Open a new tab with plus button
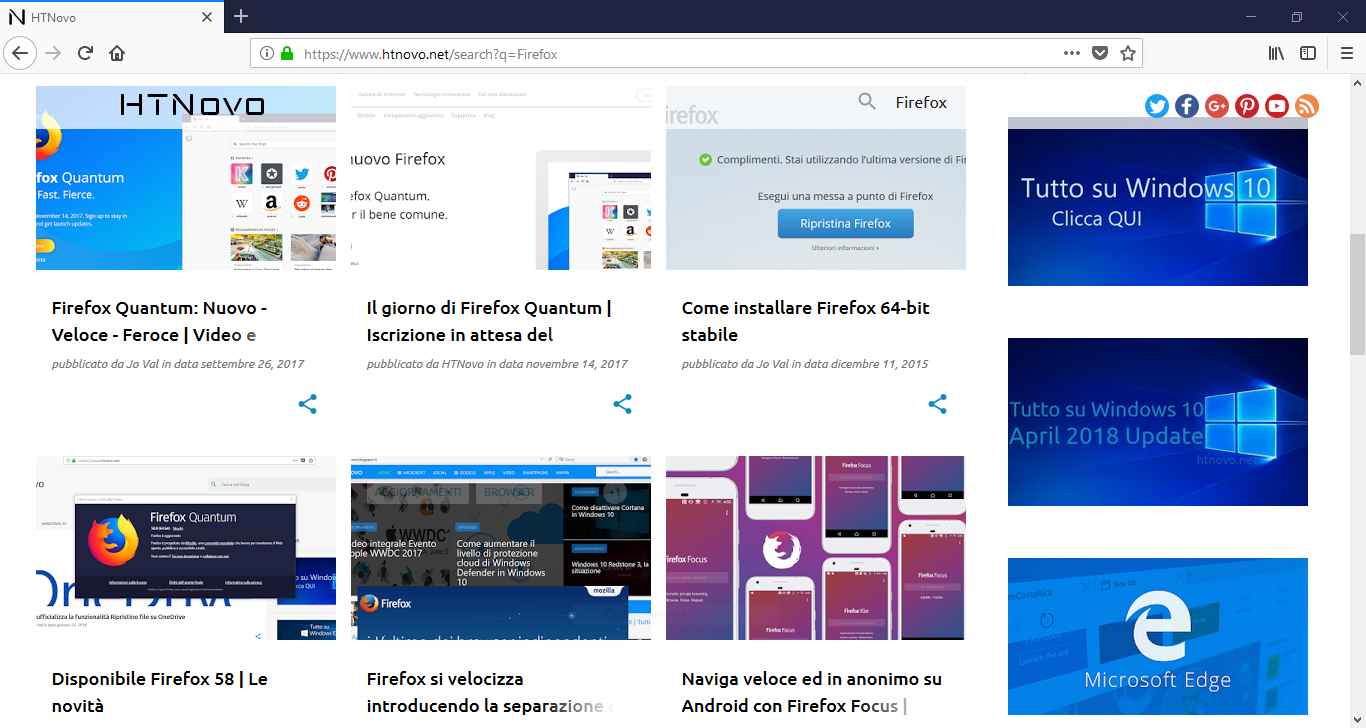 pos(241,16)
